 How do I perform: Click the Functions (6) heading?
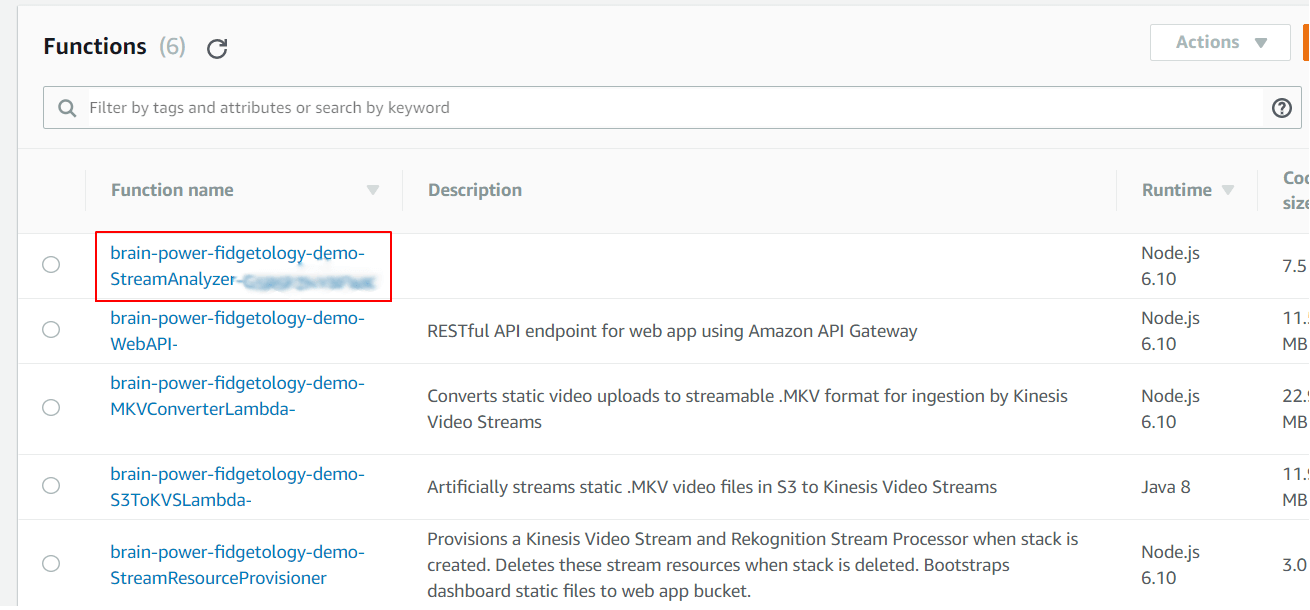[x=115, y=47]
